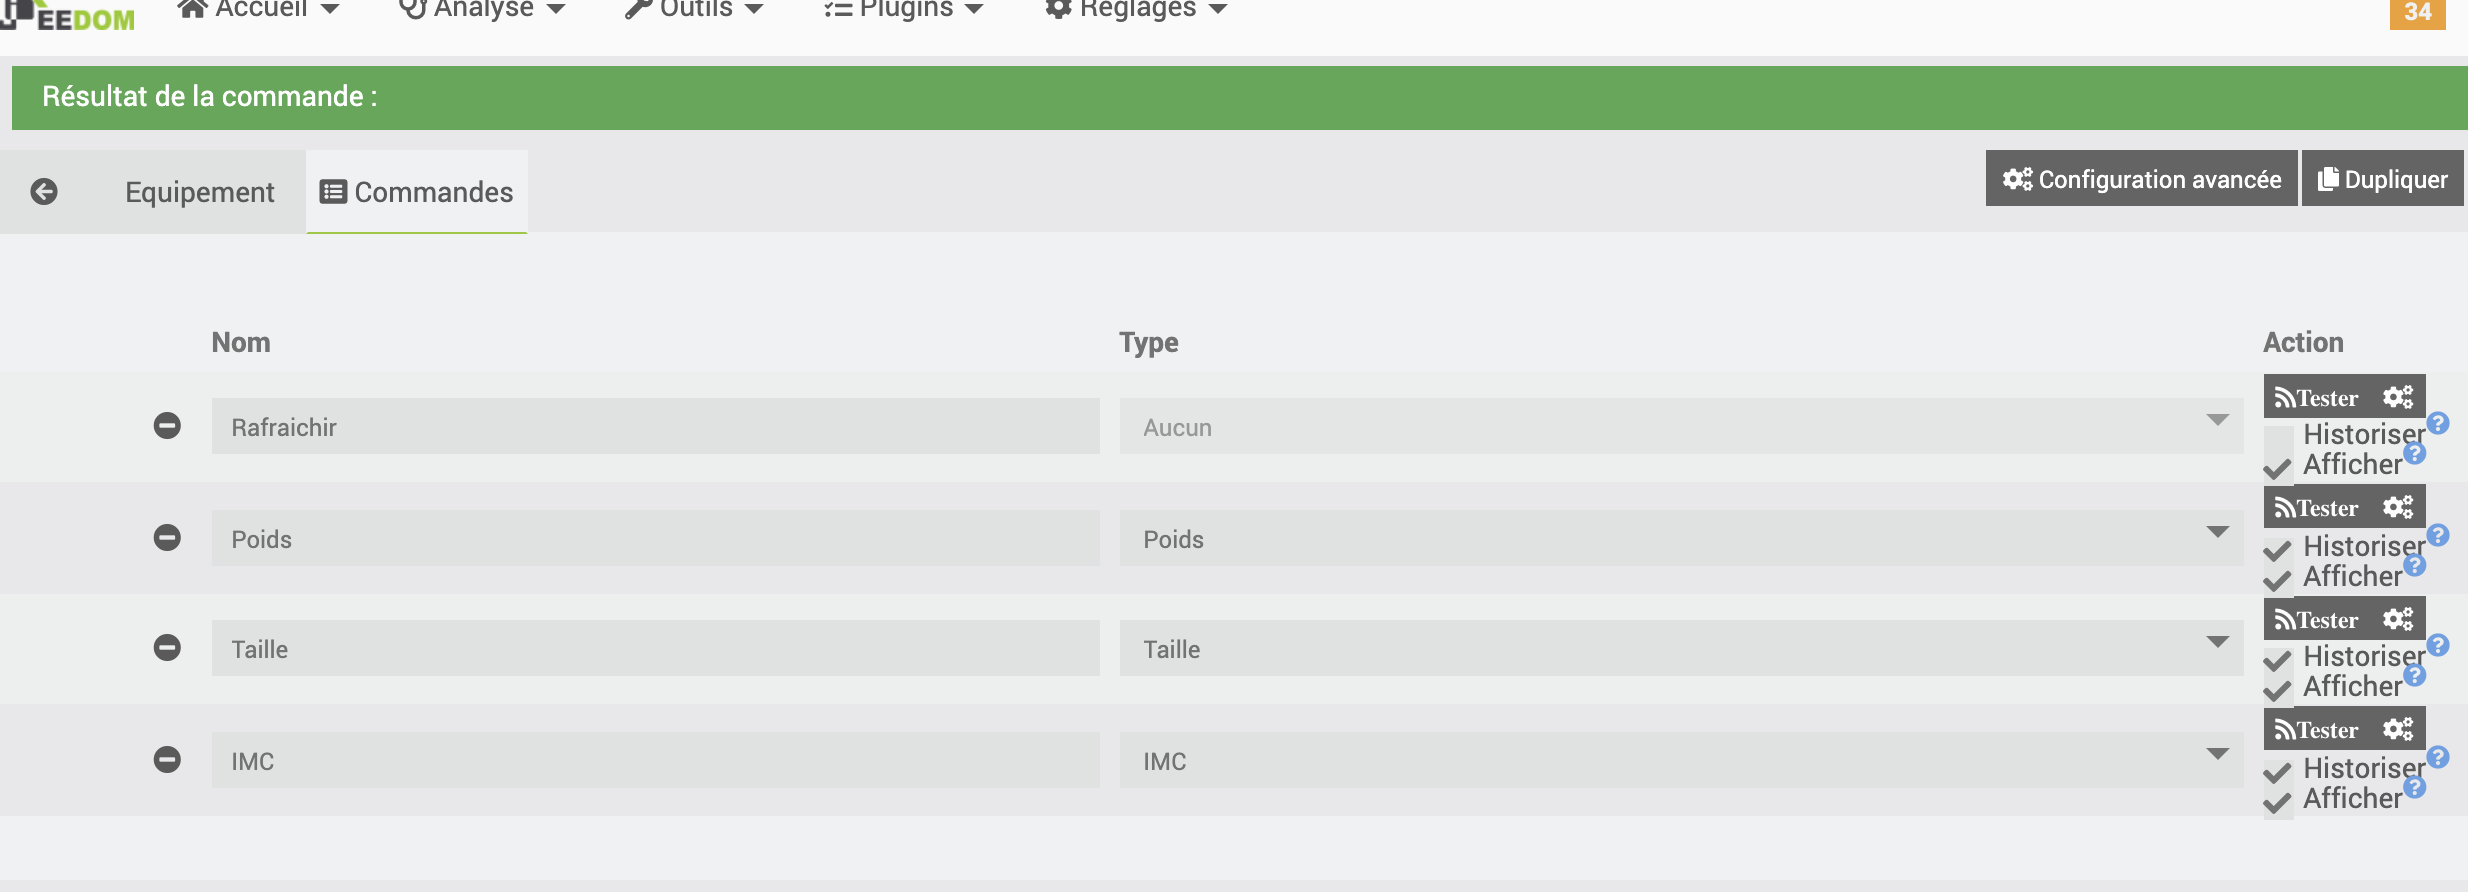This screenshot has height=892, width=2468.
Task: Switch to the Equipement tab
Action: pos(199,192)
